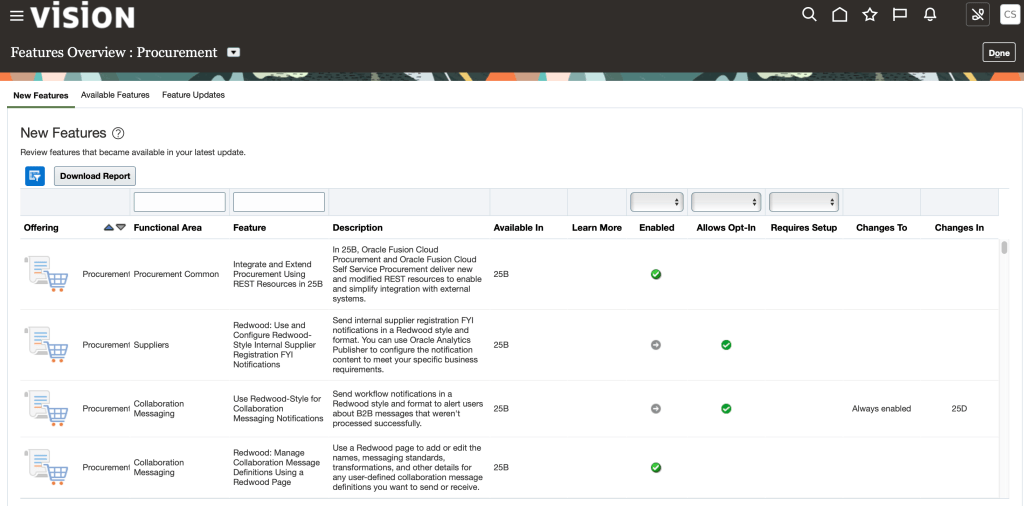This screenshot has width=1024, height=506.
Task: Click the Functional Area filter text field
Action: click(179, 202)
